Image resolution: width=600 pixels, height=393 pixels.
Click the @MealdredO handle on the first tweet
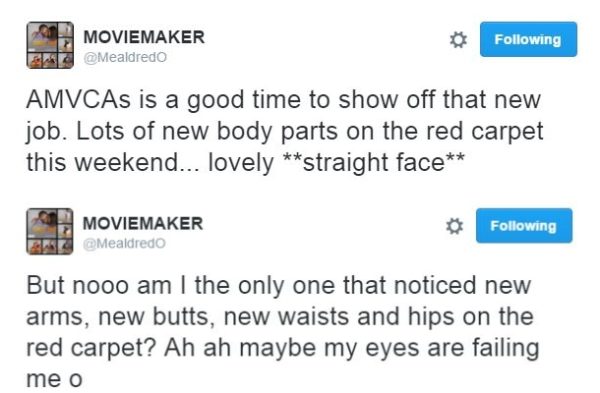[125, 57]
